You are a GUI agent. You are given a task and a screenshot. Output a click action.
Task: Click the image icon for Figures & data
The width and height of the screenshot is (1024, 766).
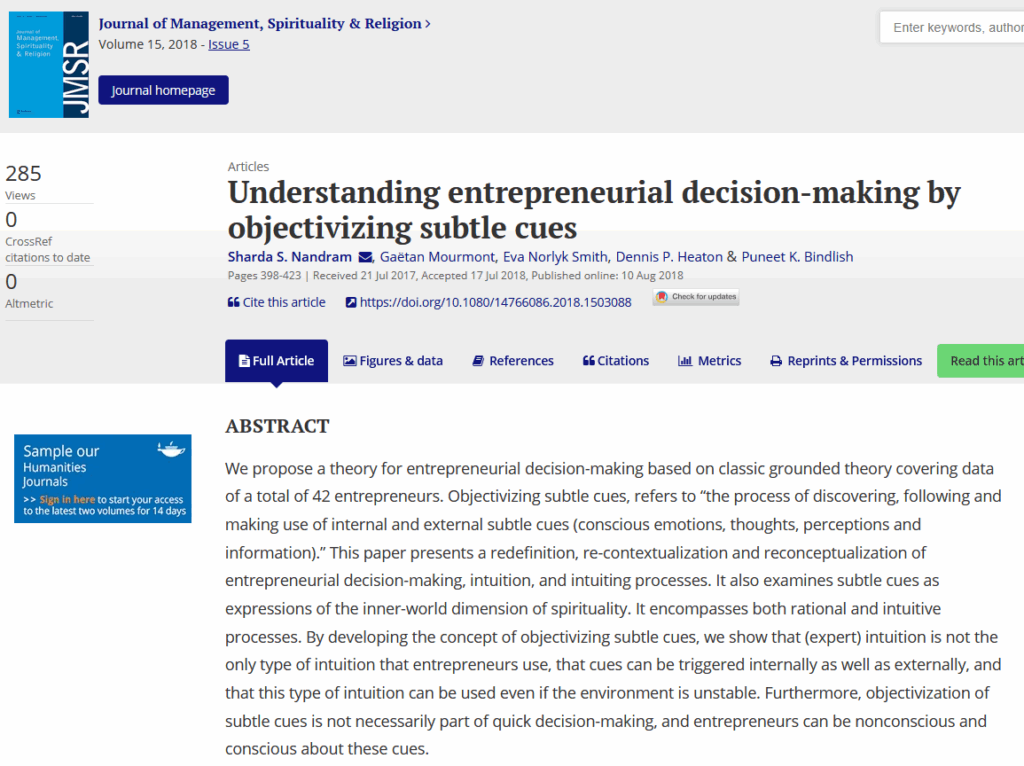(x=350, y=361)
